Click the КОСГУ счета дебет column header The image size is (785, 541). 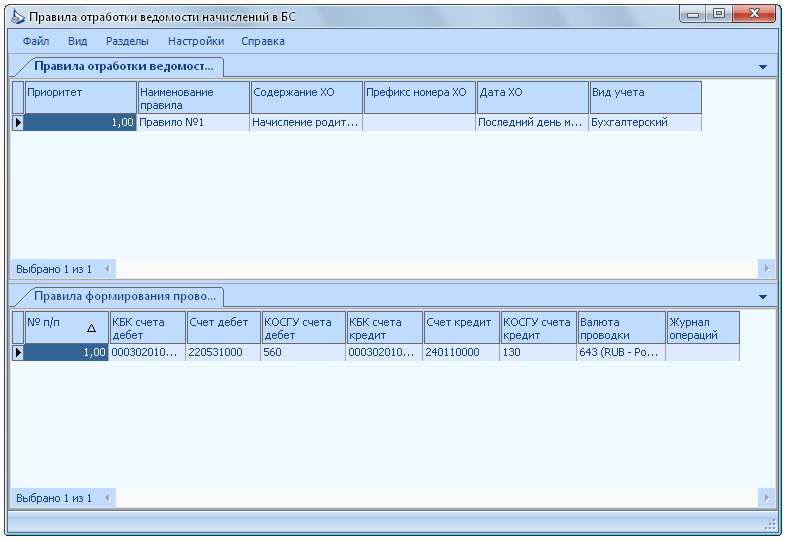[304, 328]
